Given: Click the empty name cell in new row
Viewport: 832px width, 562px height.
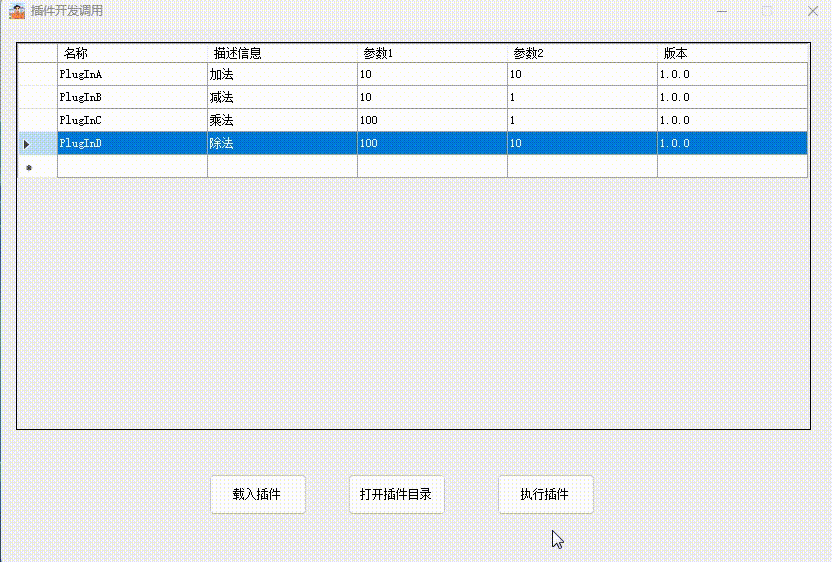Looking at the screenshot, I should click(132, 167).
